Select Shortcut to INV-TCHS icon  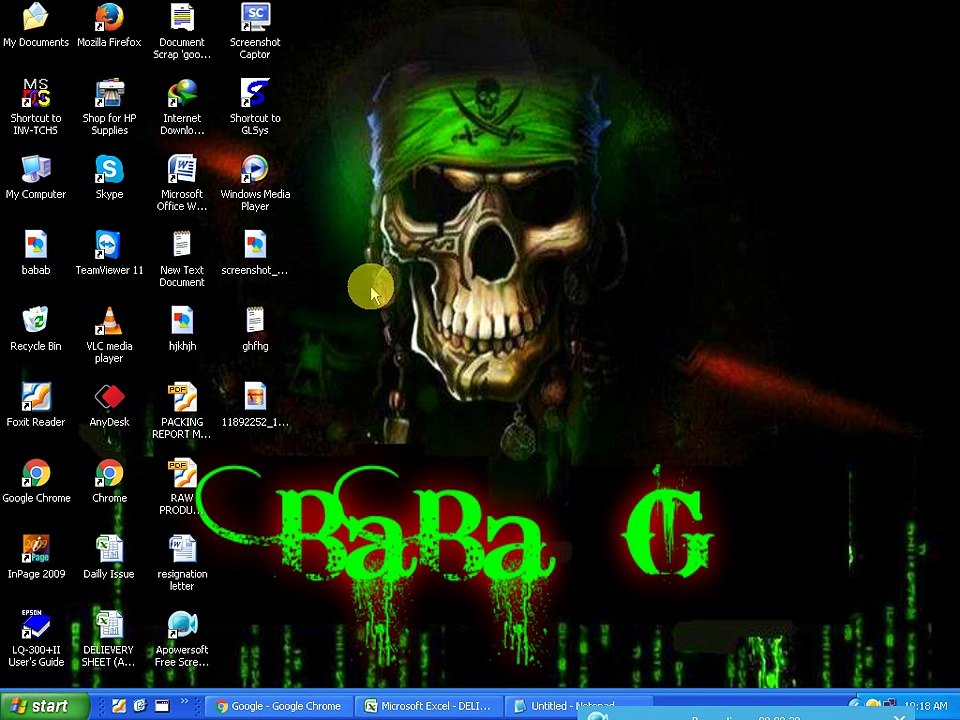click(x=36, y=107)
